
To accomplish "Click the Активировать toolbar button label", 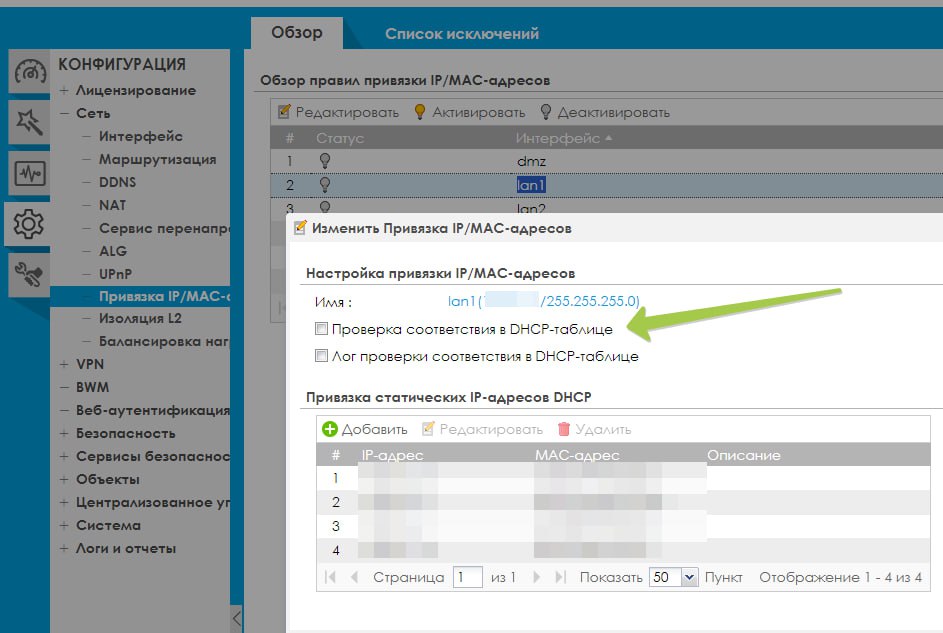I will (x=479, y=112).
